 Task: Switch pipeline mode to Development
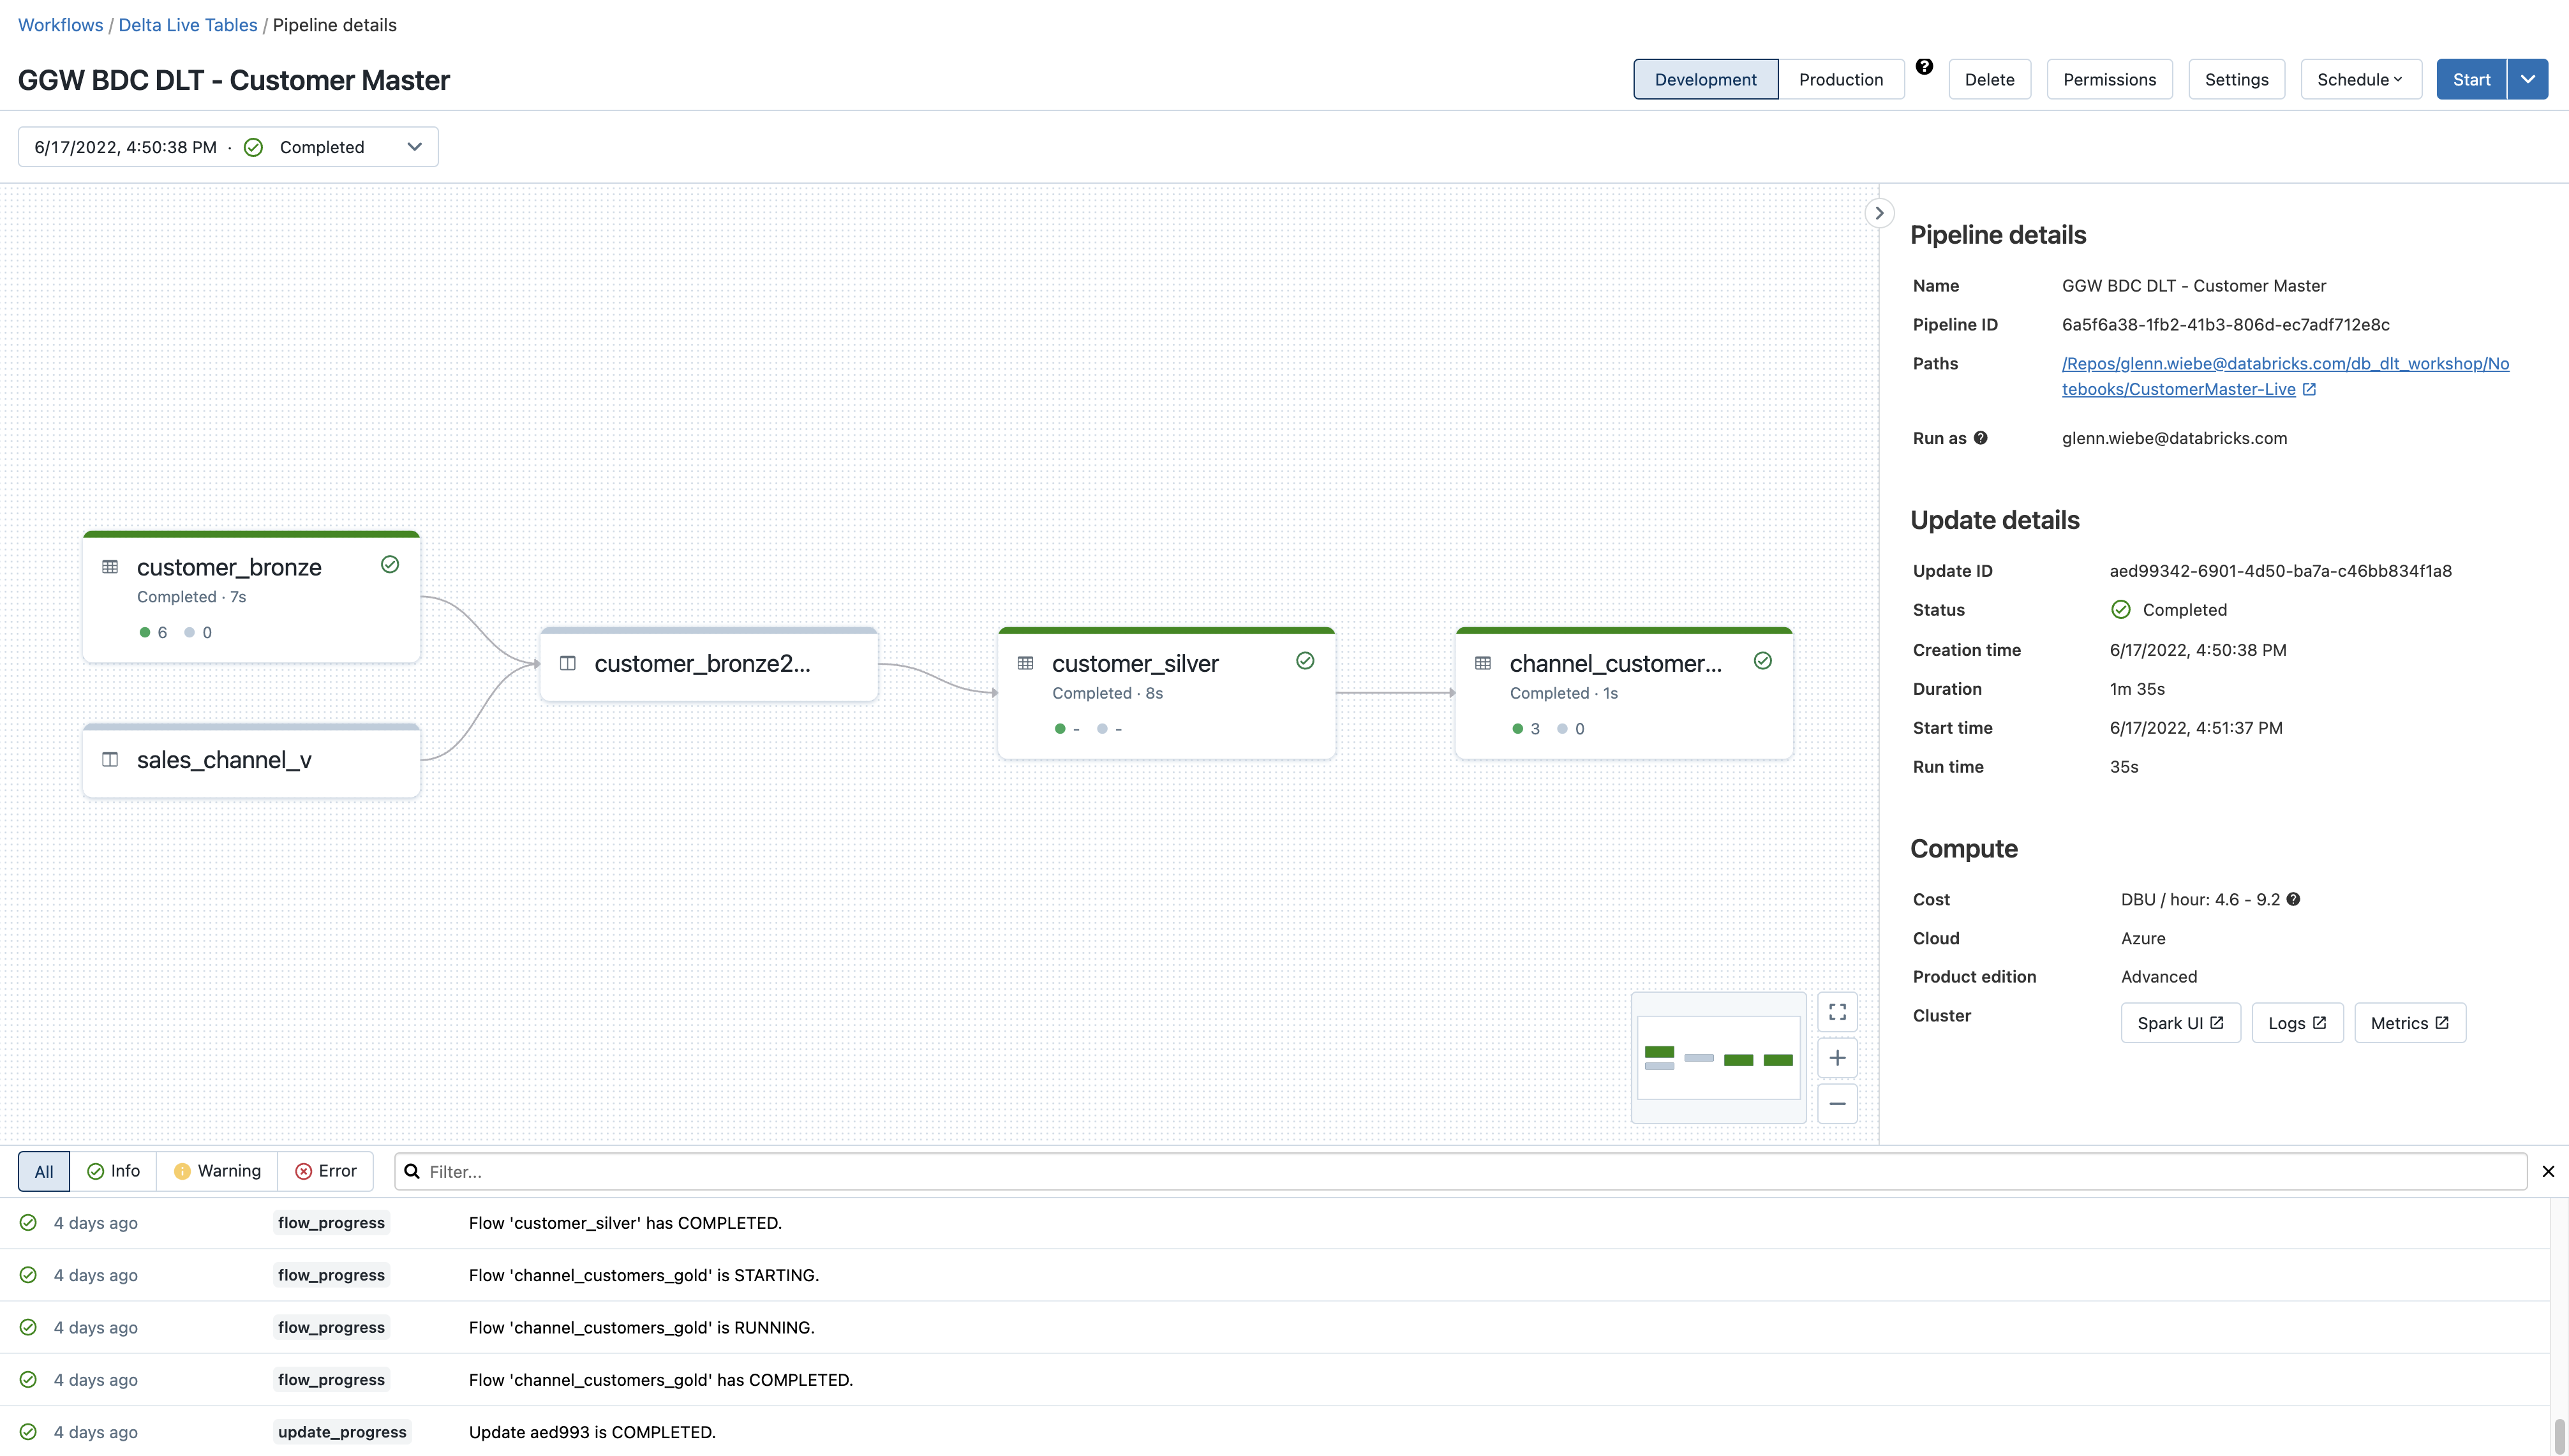[x=1705, y=79]
